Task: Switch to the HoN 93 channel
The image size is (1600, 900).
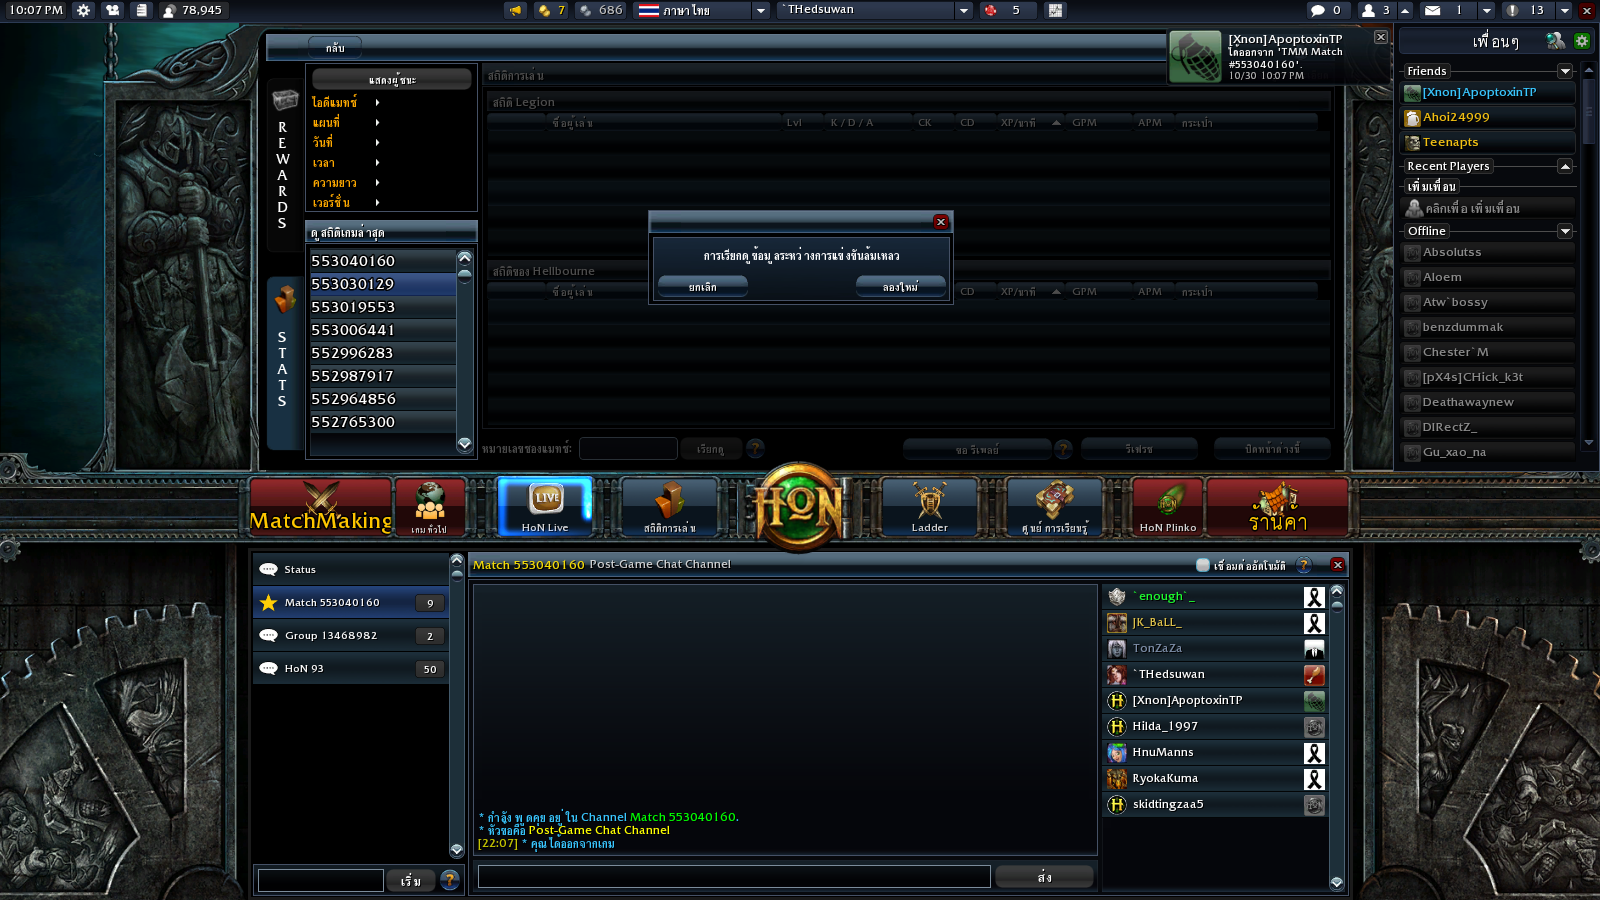Action: (350, 668)
